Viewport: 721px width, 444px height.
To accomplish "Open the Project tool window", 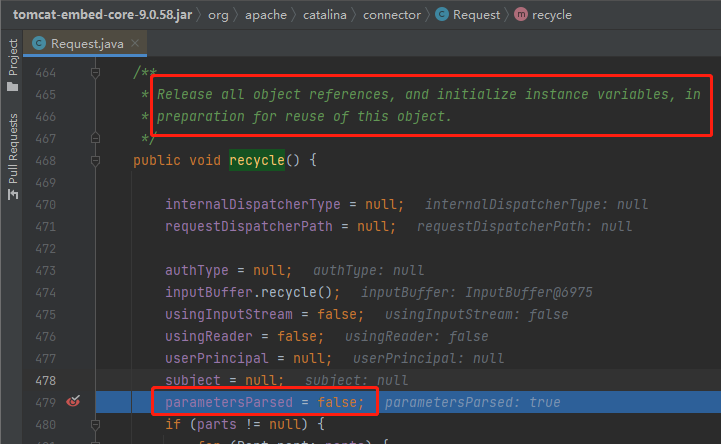I will point(13,57).
